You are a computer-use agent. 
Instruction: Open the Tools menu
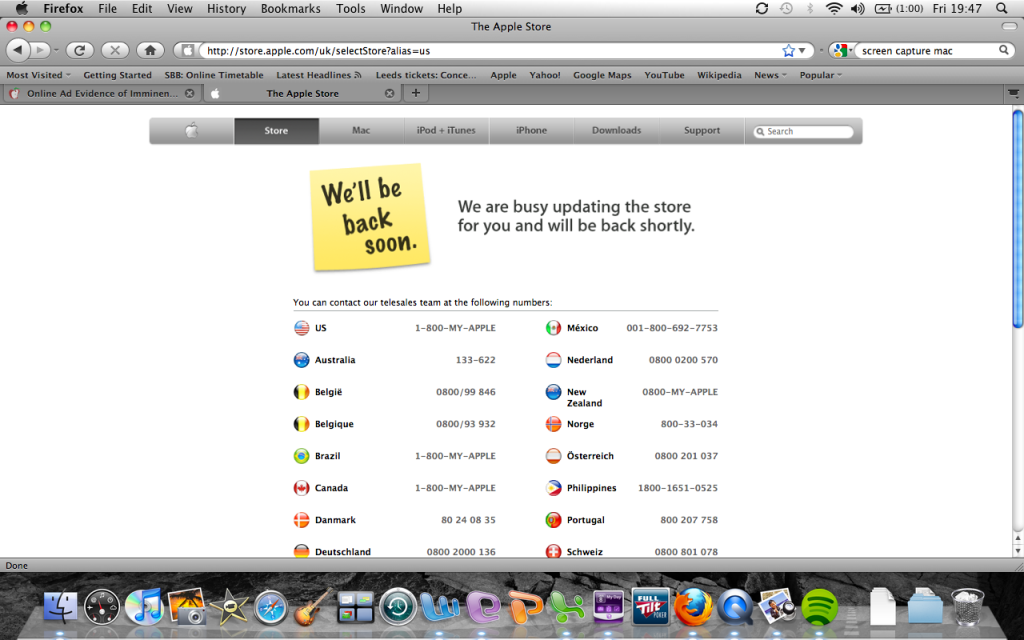(x=351, y=8)
